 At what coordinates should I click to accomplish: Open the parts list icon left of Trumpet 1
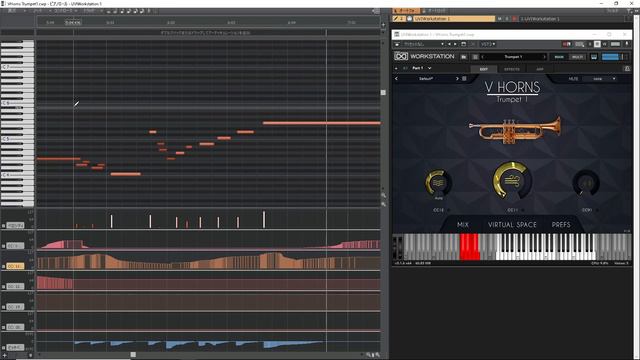point(475,57)
